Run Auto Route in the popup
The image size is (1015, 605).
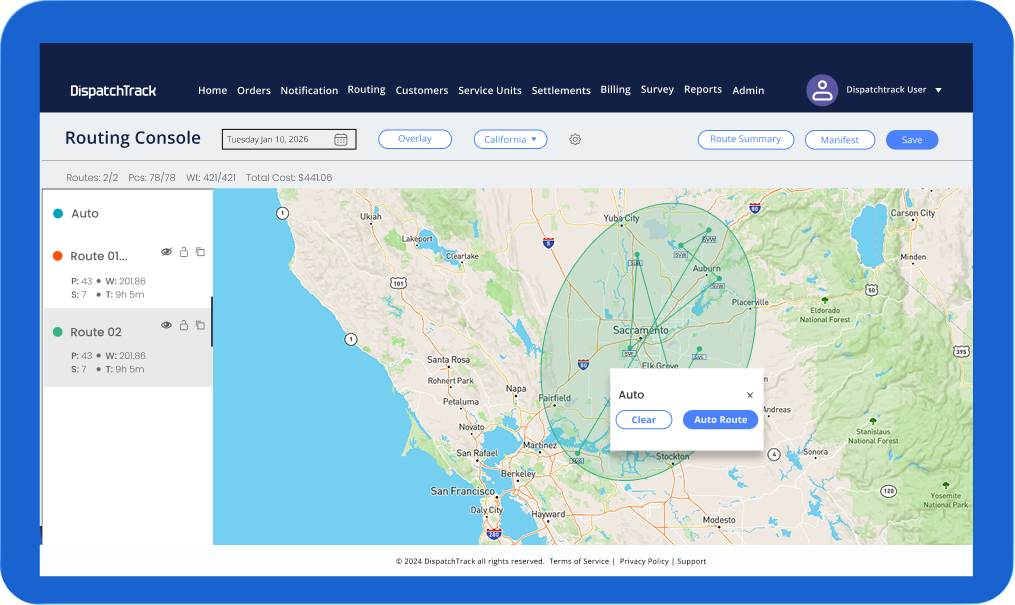point(720,420)
